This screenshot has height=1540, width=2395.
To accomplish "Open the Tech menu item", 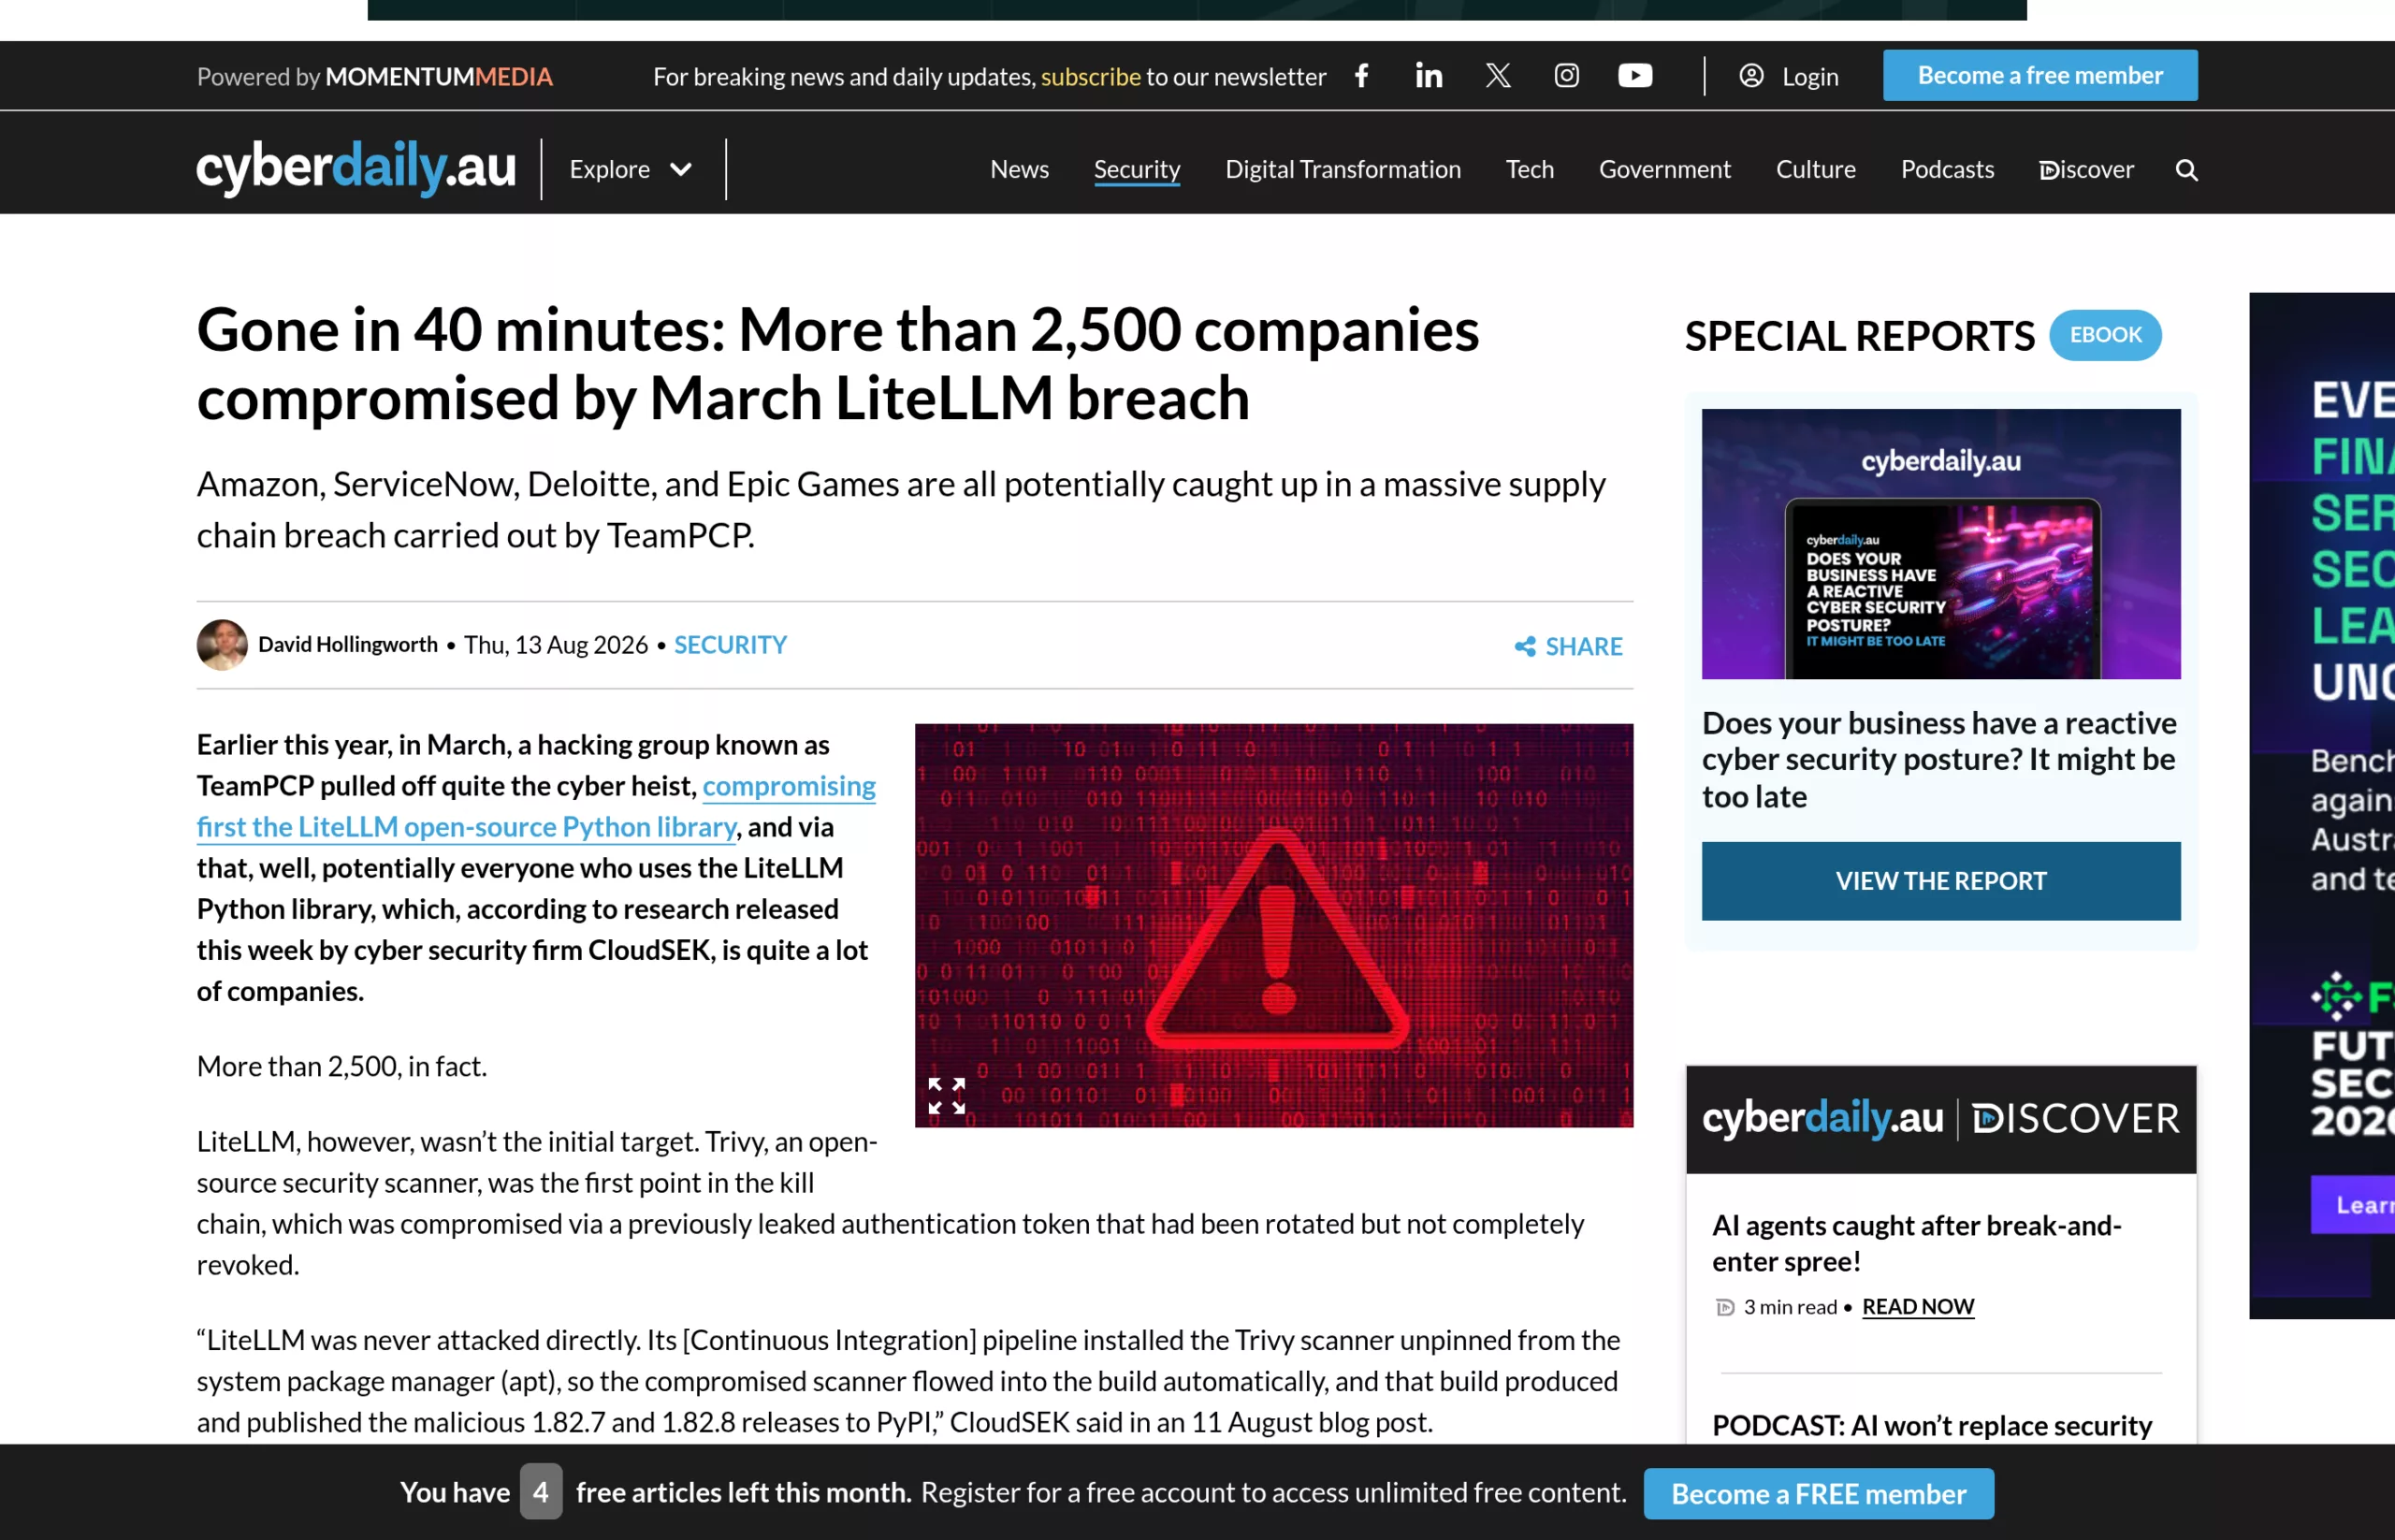I will (x=1529, y=170).
